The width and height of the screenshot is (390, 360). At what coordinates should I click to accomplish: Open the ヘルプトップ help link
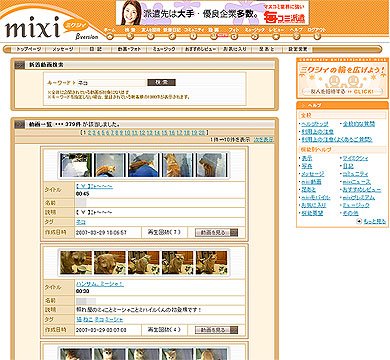[x=315, y=124]
